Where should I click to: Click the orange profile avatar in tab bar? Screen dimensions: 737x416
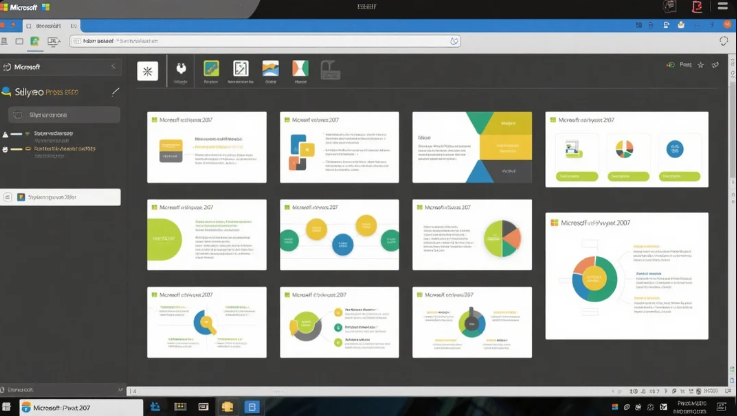pyautogui.click(x=727, y=25)
